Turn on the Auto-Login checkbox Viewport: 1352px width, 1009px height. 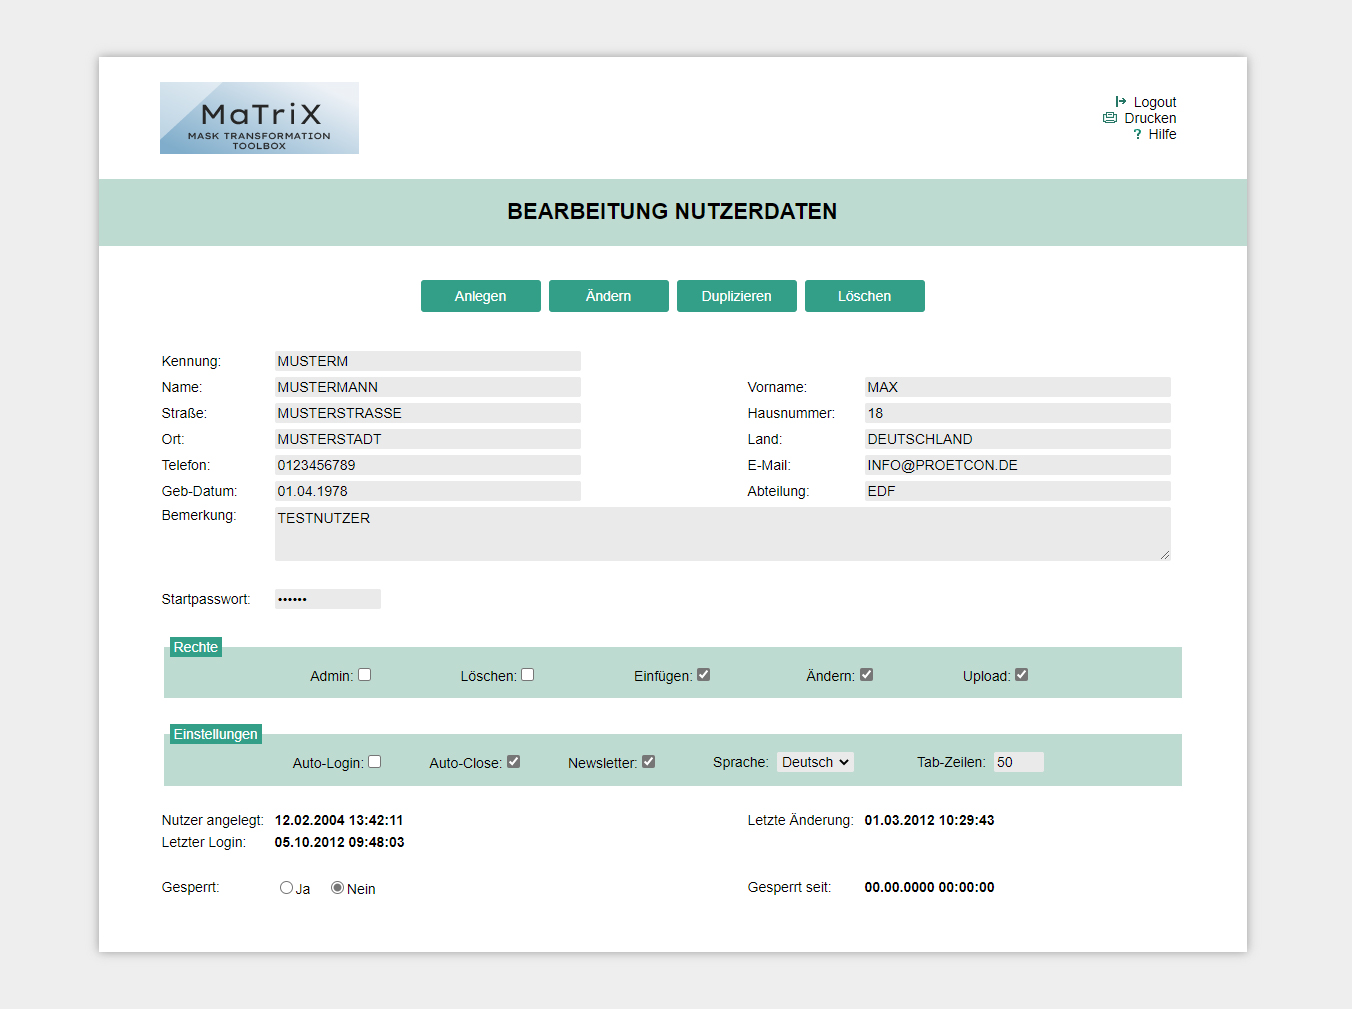click(x=375, y=762)
